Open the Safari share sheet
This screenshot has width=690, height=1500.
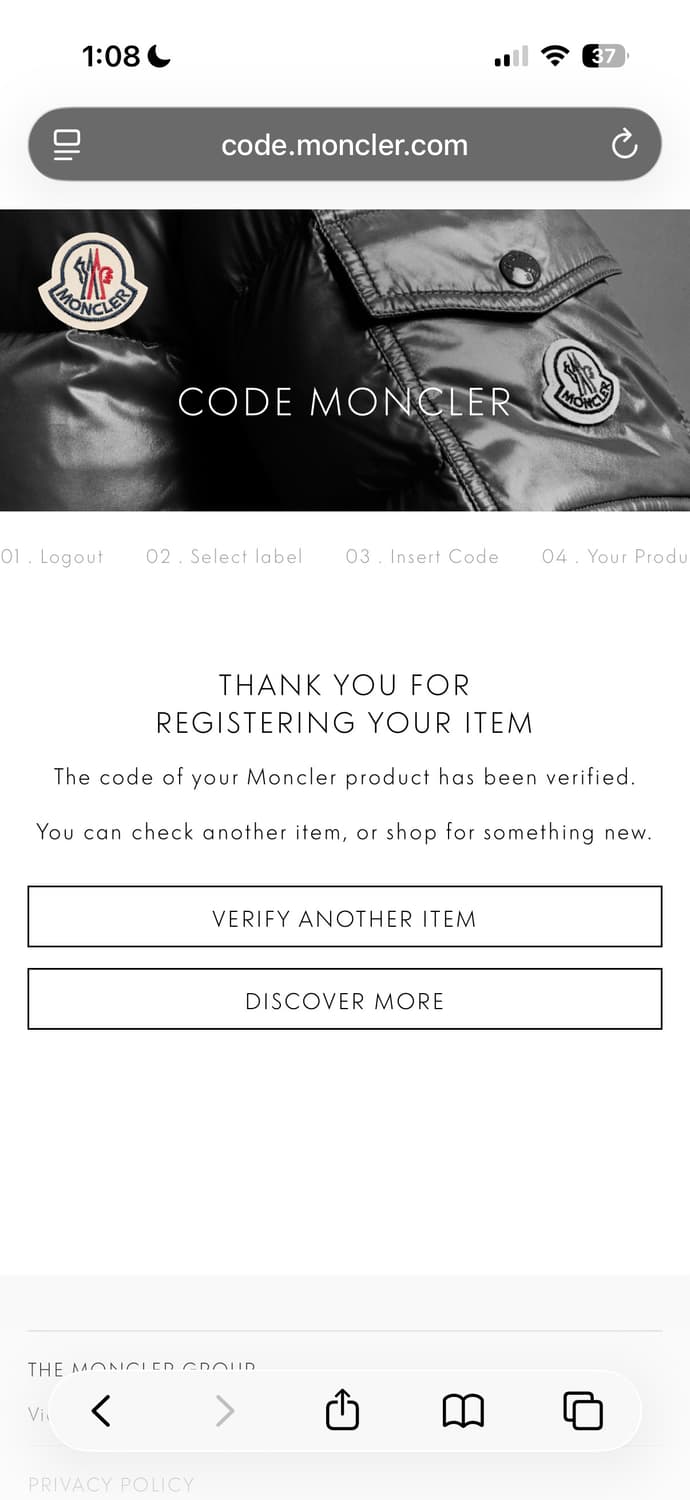(x=342, y=1411)
